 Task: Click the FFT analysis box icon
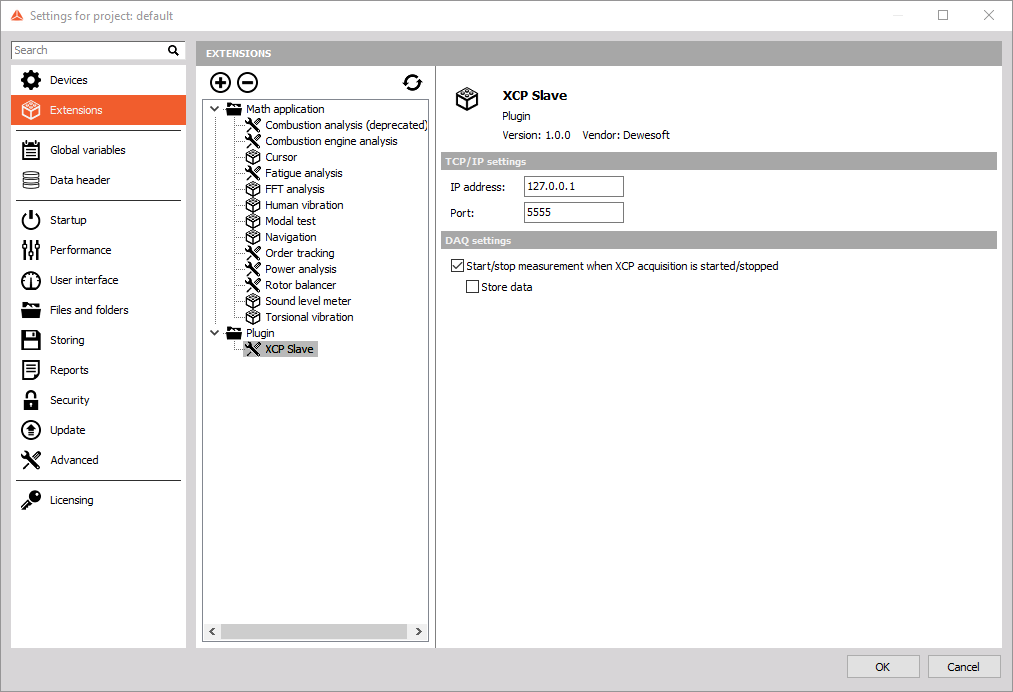tap(253, 189)
